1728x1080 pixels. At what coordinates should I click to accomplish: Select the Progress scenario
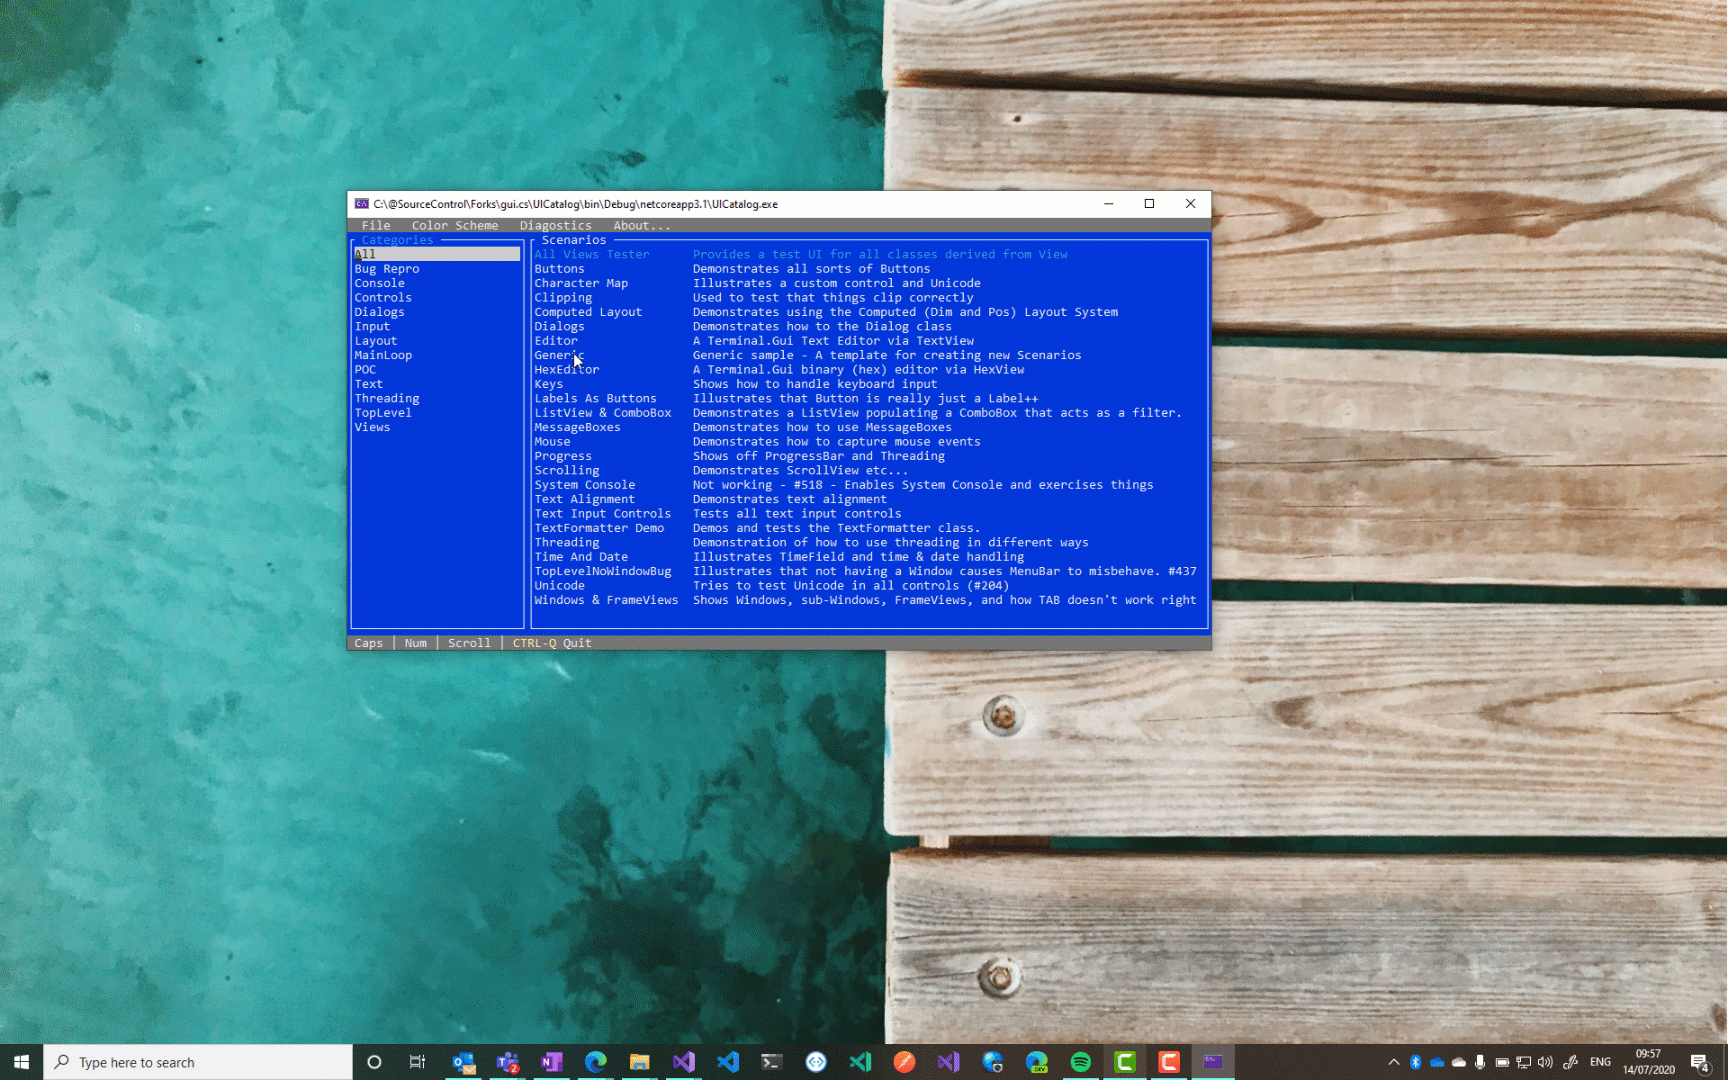click(x=563, y=456)
